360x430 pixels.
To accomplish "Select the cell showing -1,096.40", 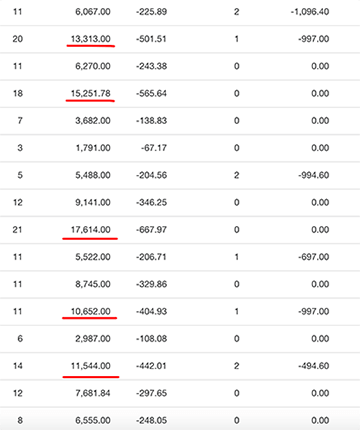I will pos(310,12).
